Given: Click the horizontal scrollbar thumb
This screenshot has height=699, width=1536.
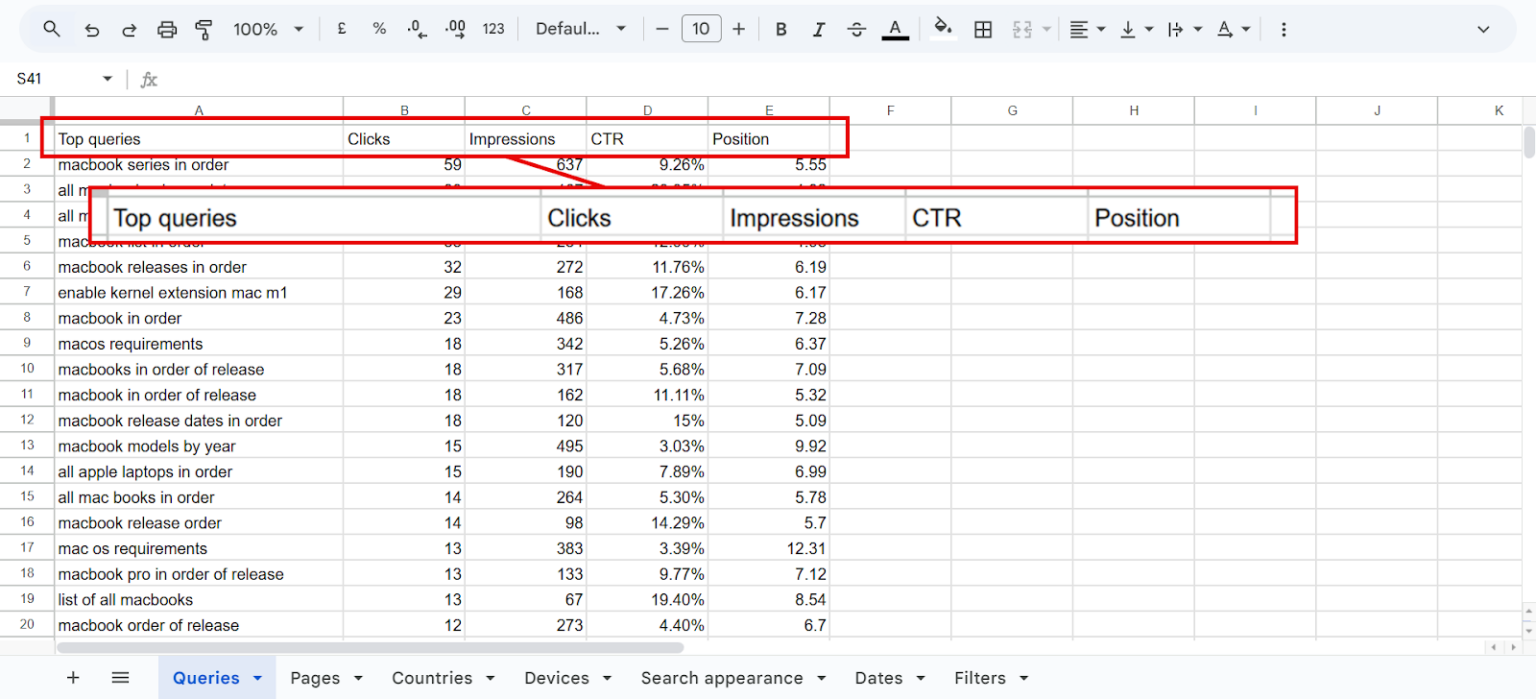Looking at the screenshot, I should click(x=370, y=648).
